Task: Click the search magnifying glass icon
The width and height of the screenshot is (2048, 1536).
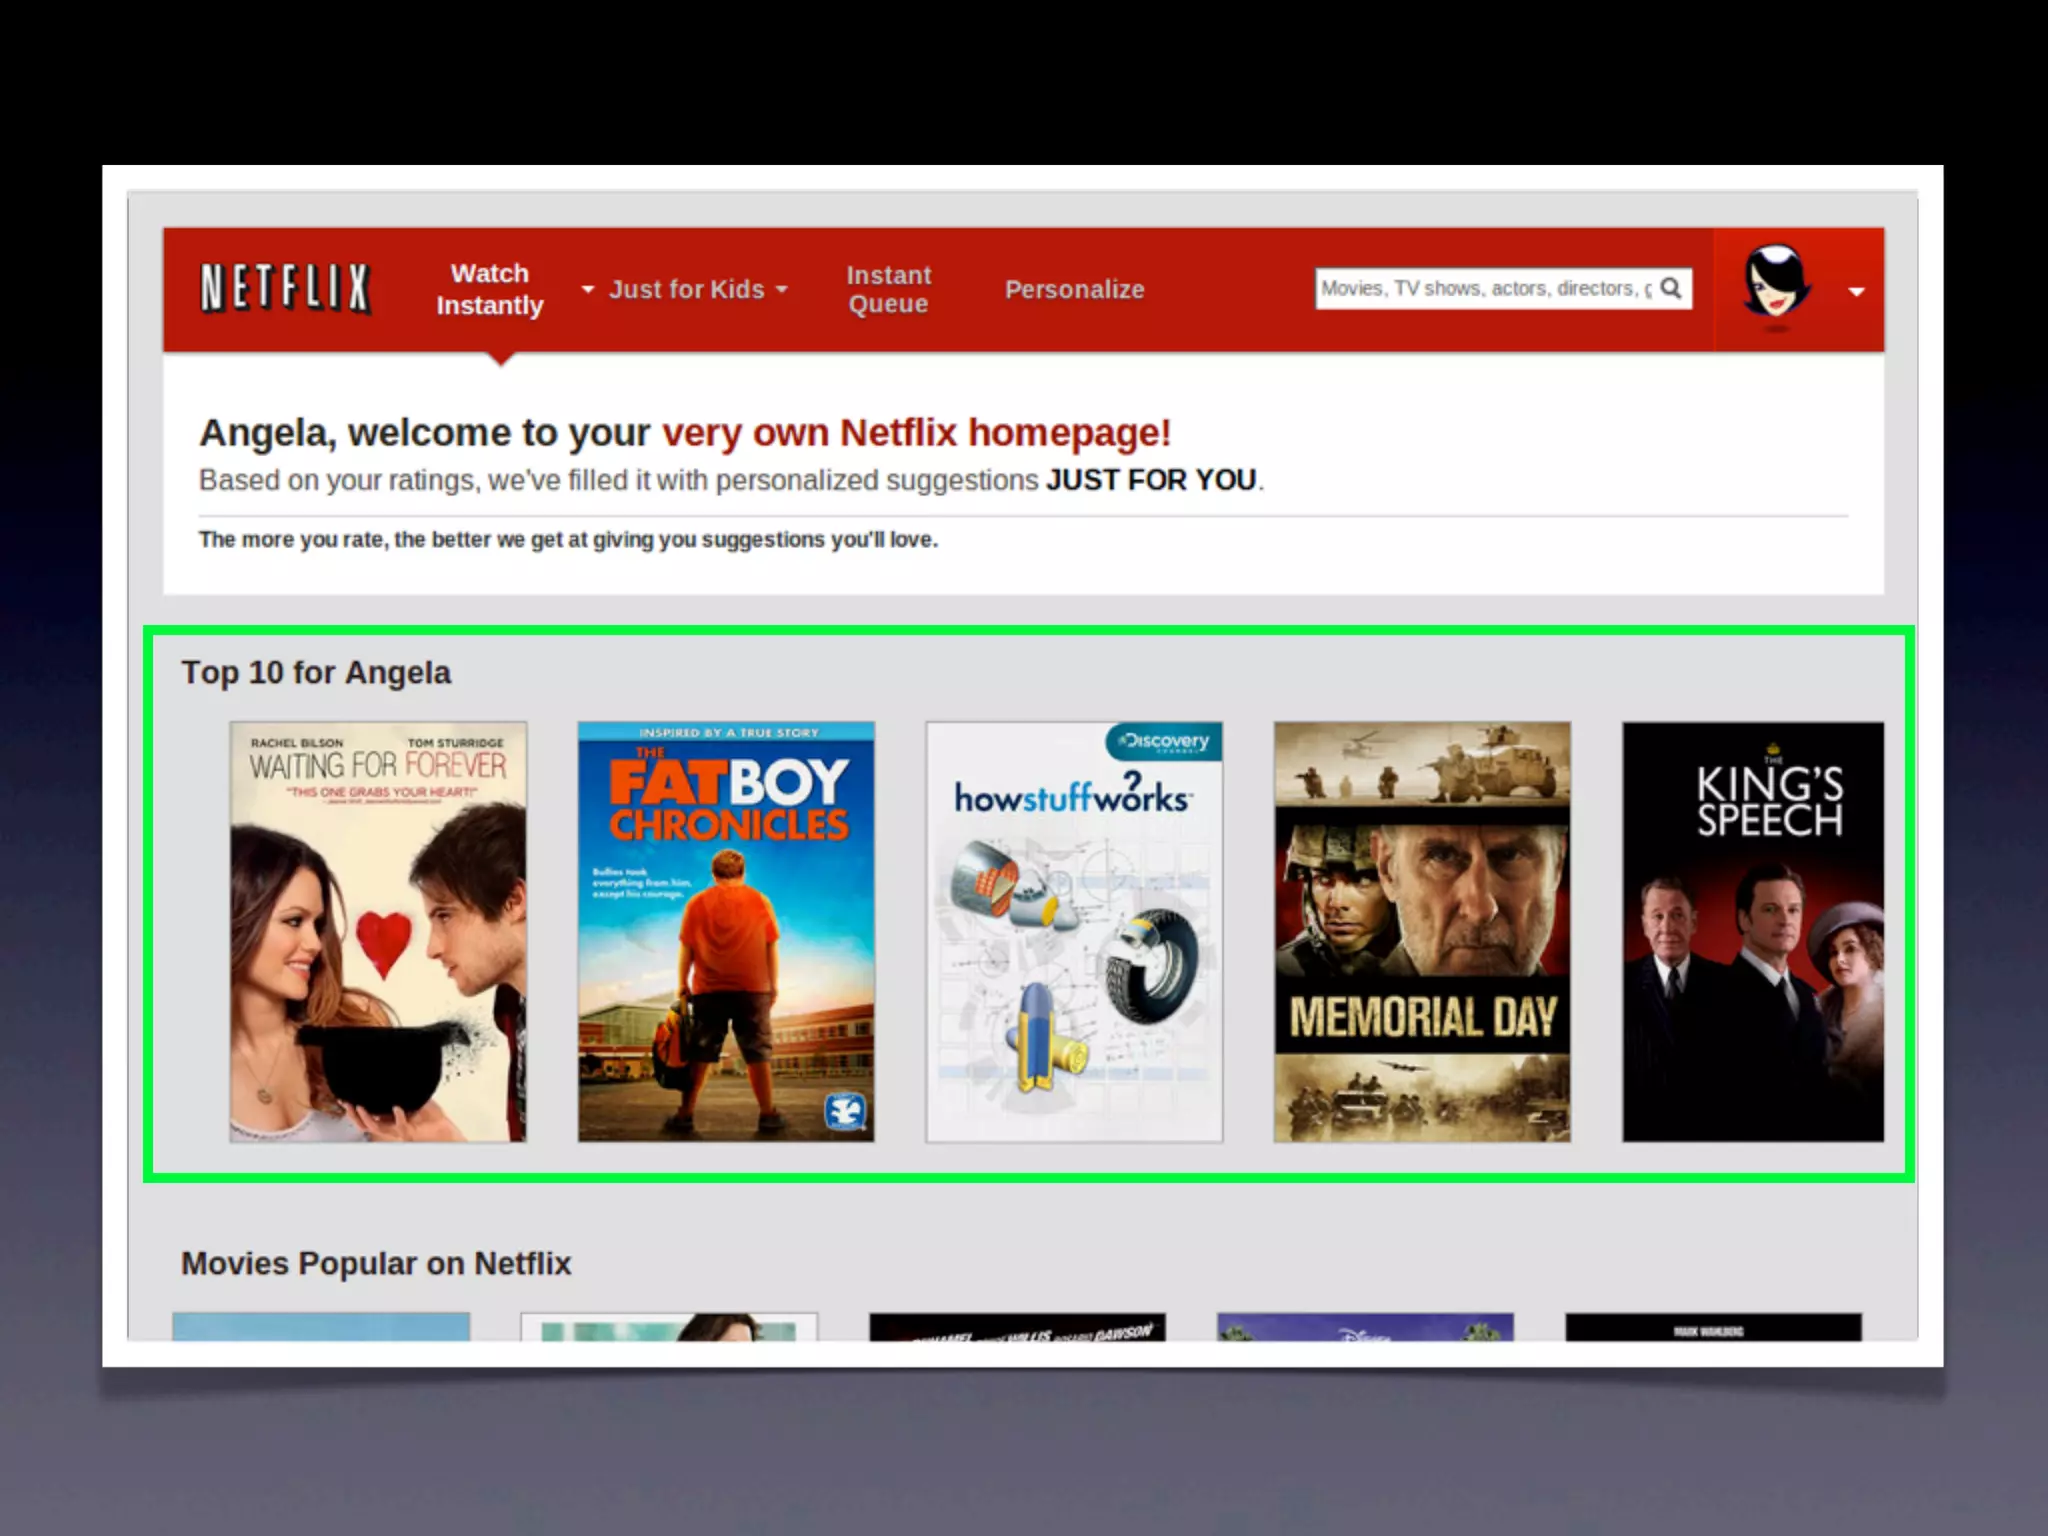Action: tap(1671, 289)
